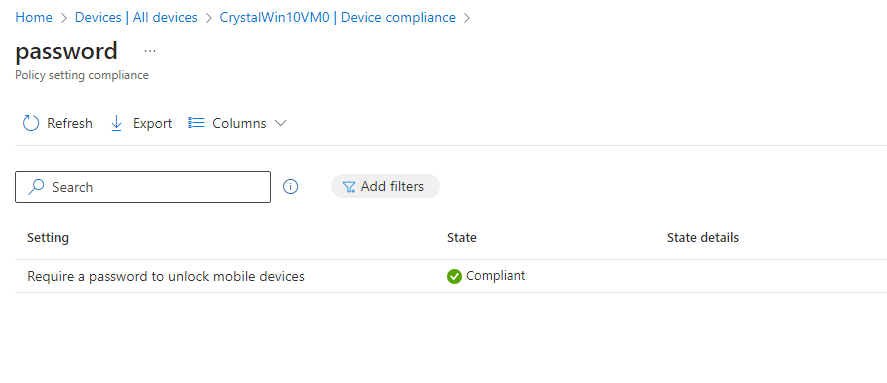Click the chevron after Device compliance breadcrumb
Image resolution: width=887 pixels, height=383 pixels.
click(x=467, y=18)
